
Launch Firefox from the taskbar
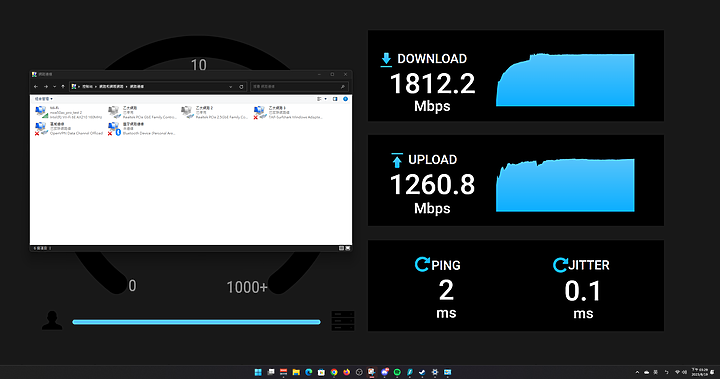pos(347,372)
